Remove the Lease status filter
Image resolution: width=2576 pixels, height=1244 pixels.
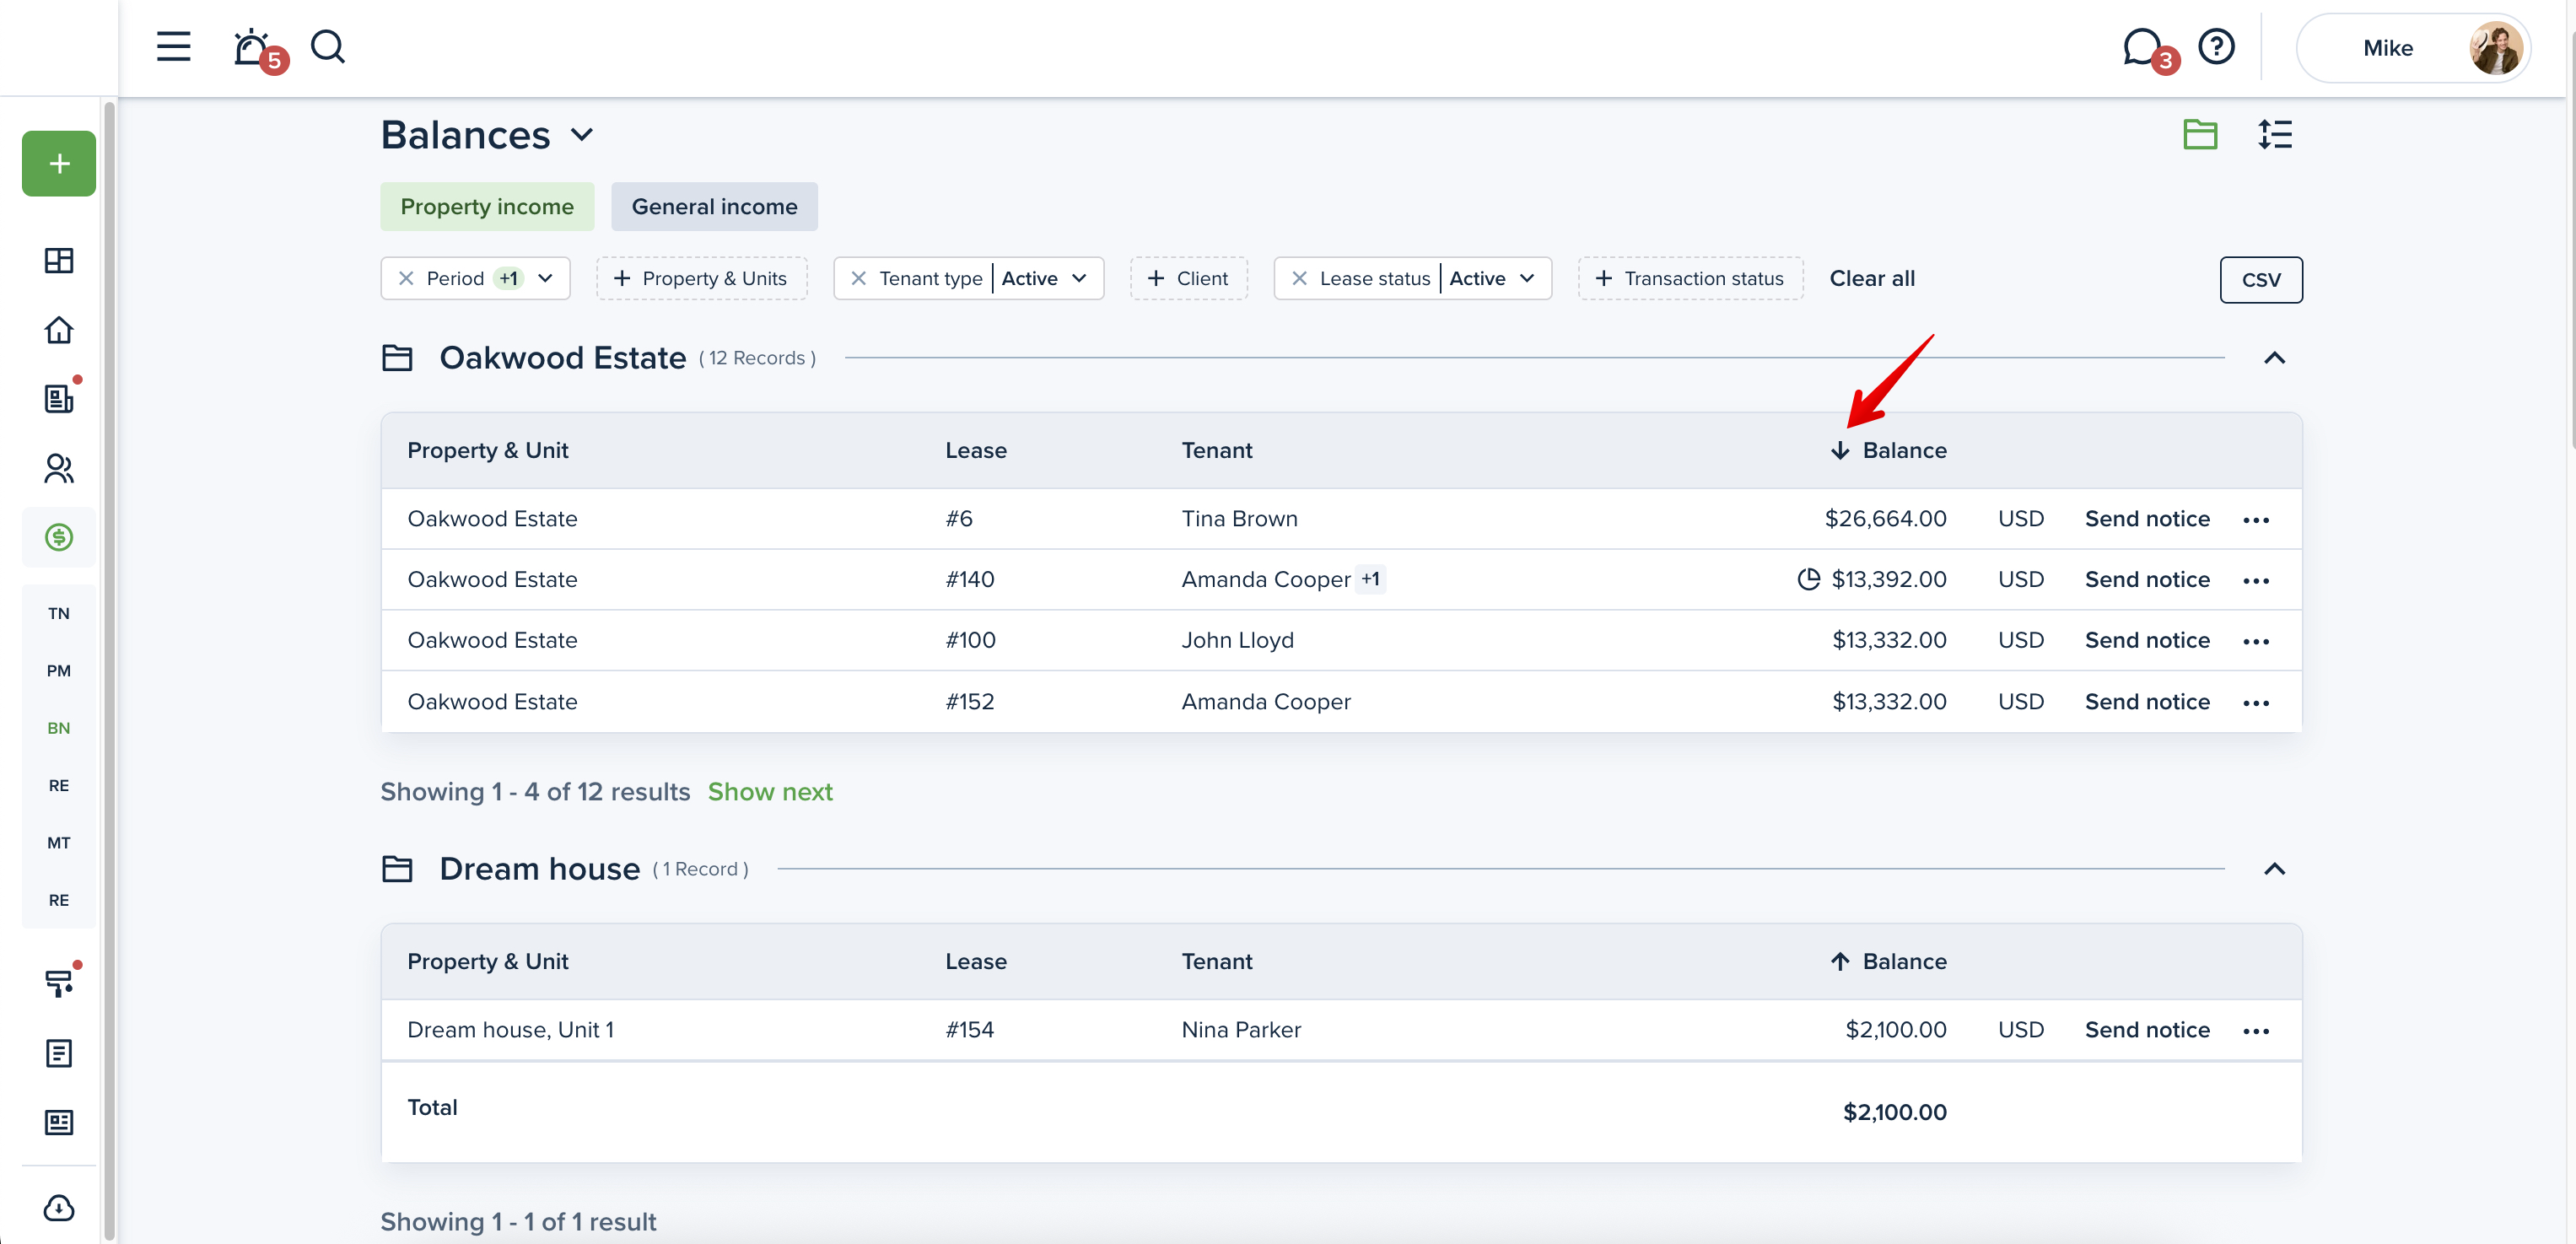coord(1299,279)
